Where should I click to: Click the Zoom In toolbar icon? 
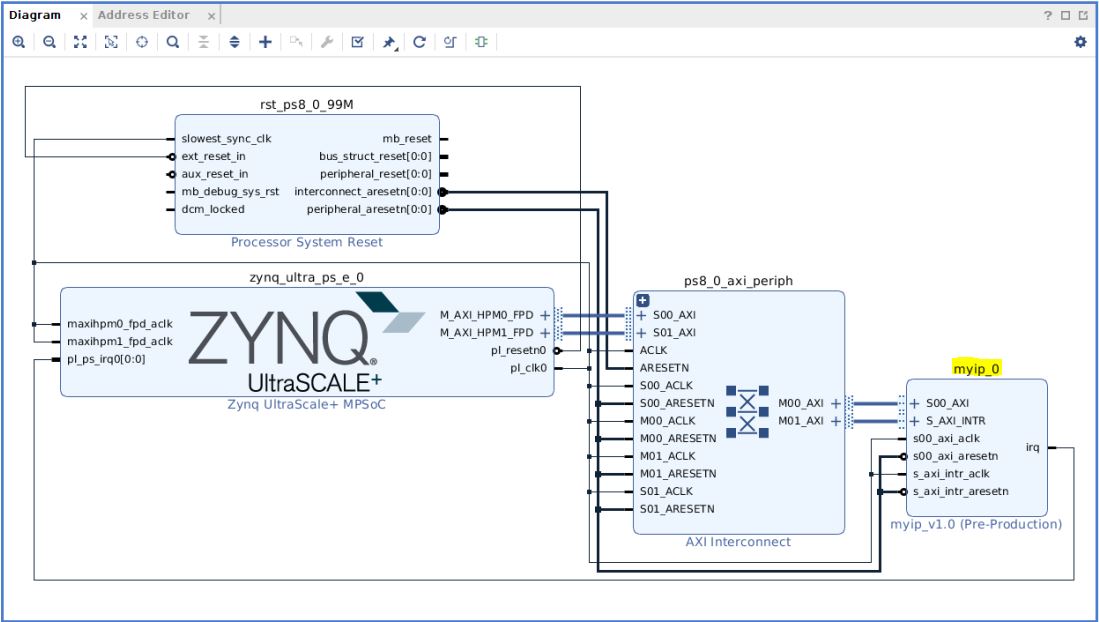coord(18,42)
